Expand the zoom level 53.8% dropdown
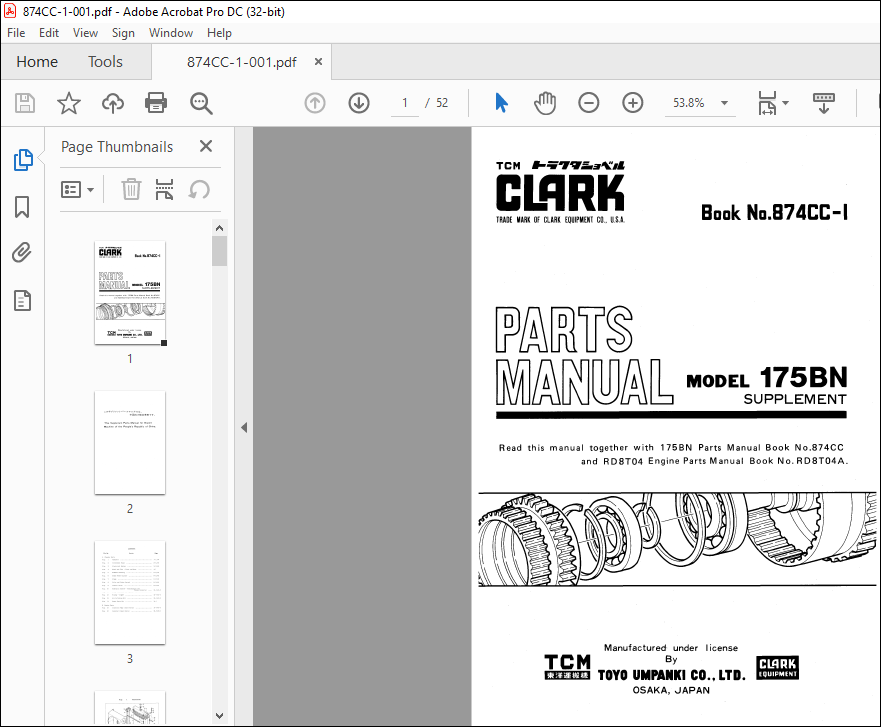The height and width of the screenshot is (727, 881). click(x=724, y=103)
